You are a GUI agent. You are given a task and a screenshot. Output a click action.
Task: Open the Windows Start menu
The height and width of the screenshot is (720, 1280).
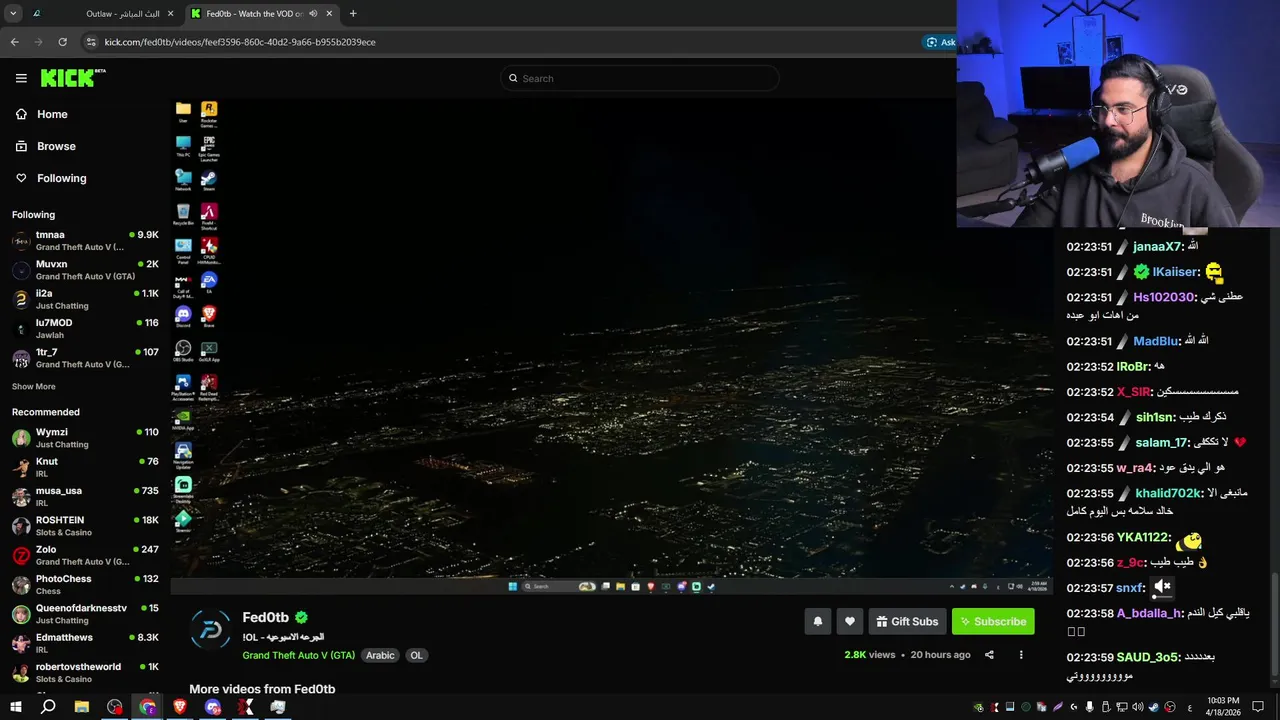tap(16, 707)
